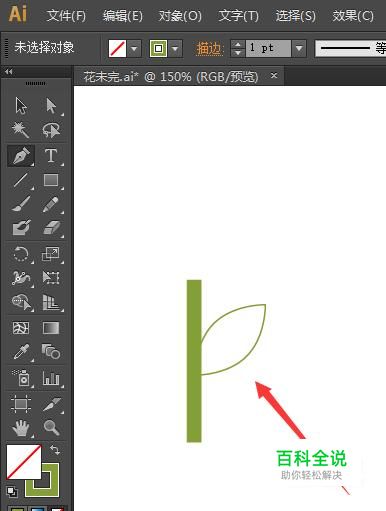386x511 pixels.
Task: Select the Paintbrush tool
Action: point(21,204)
